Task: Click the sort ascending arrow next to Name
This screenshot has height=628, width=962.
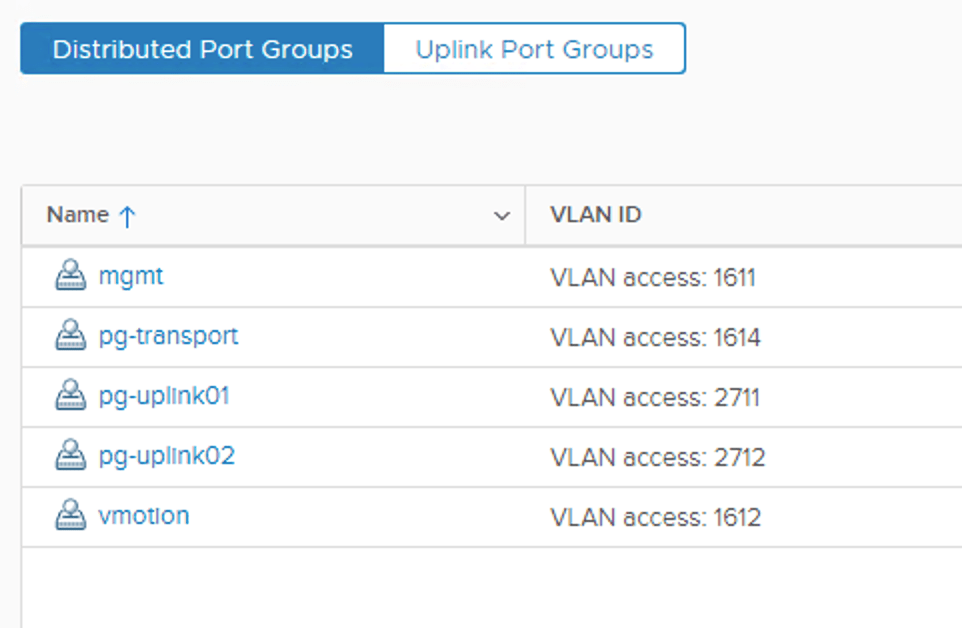Action: 127,216
